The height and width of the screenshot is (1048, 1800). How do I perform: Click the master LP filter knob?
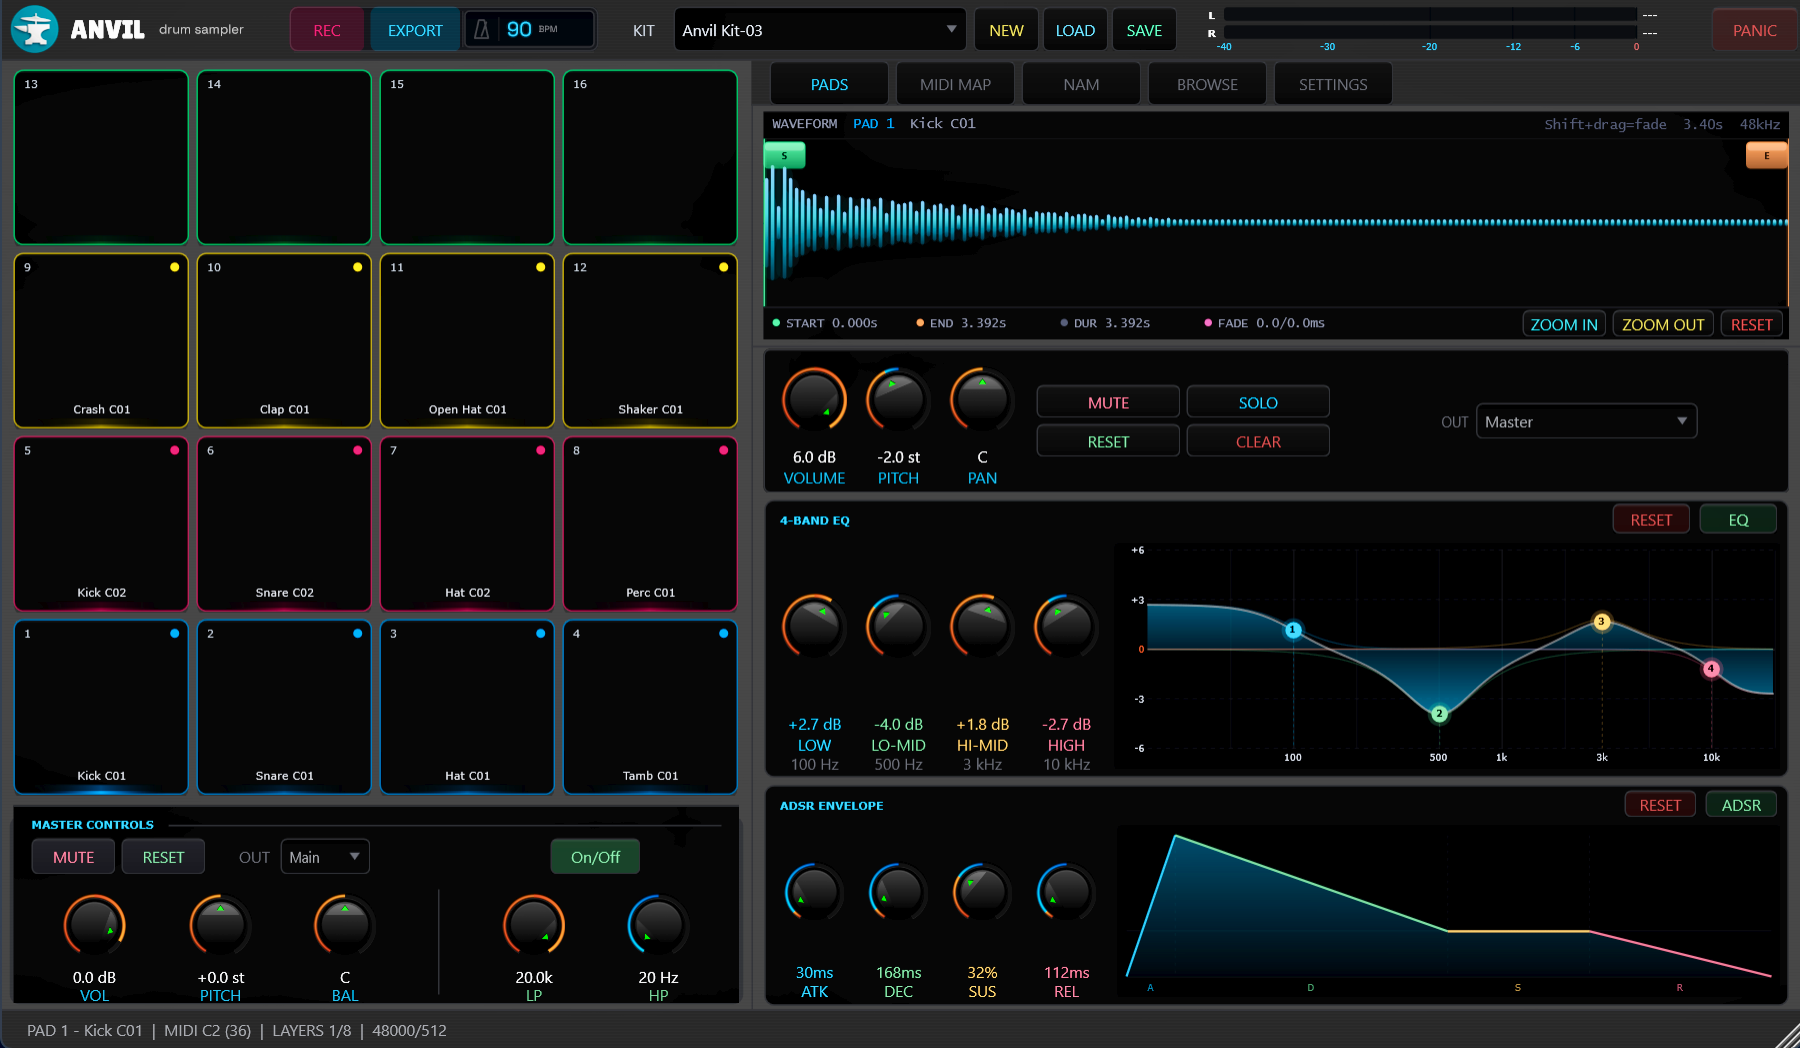(x=534, y=926)
